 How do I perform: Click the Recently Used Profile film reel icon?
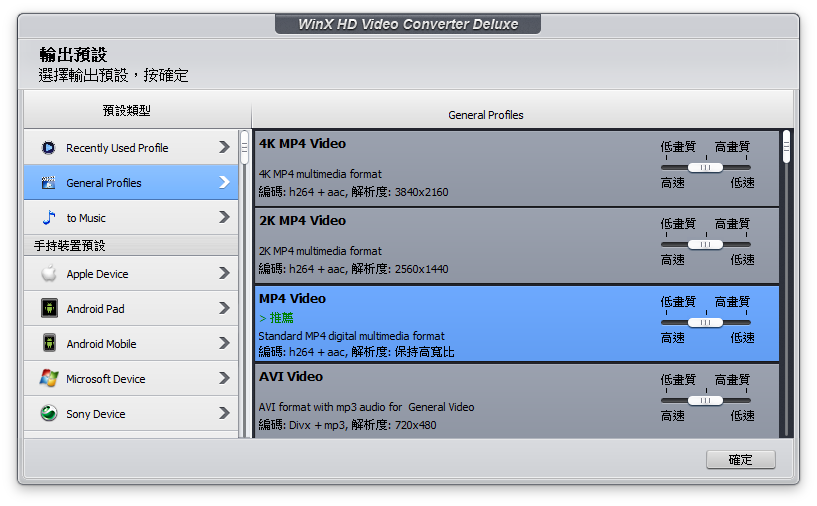pyautogui.click(x=48, y=148)
